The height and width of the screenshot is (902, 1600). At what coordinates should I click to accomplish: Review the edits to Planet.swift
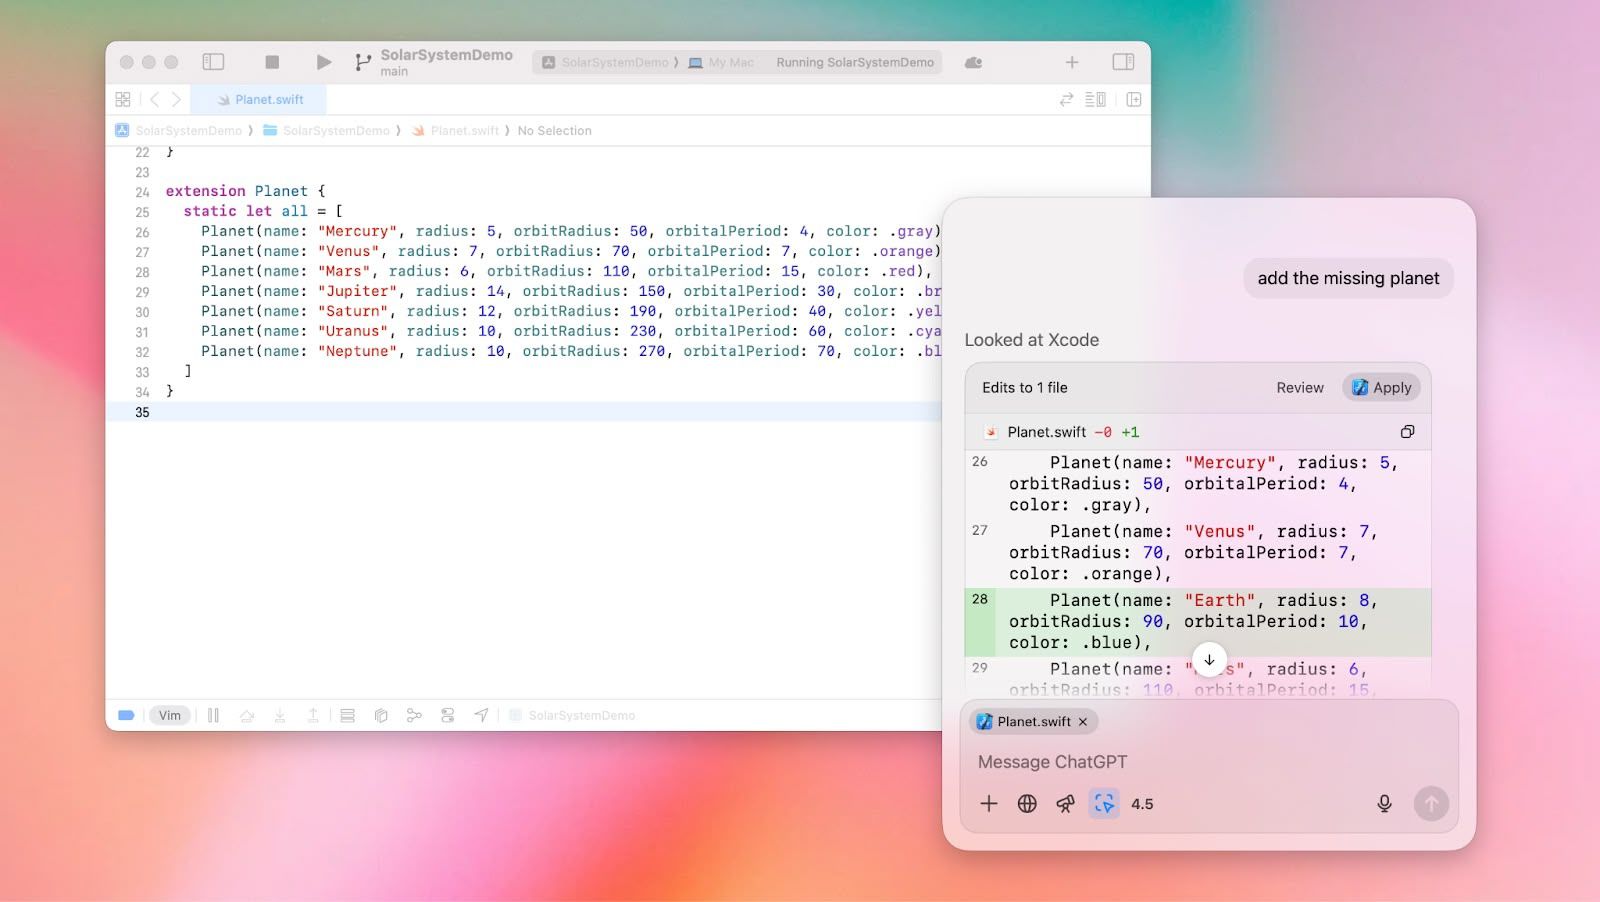(1299, 387)
